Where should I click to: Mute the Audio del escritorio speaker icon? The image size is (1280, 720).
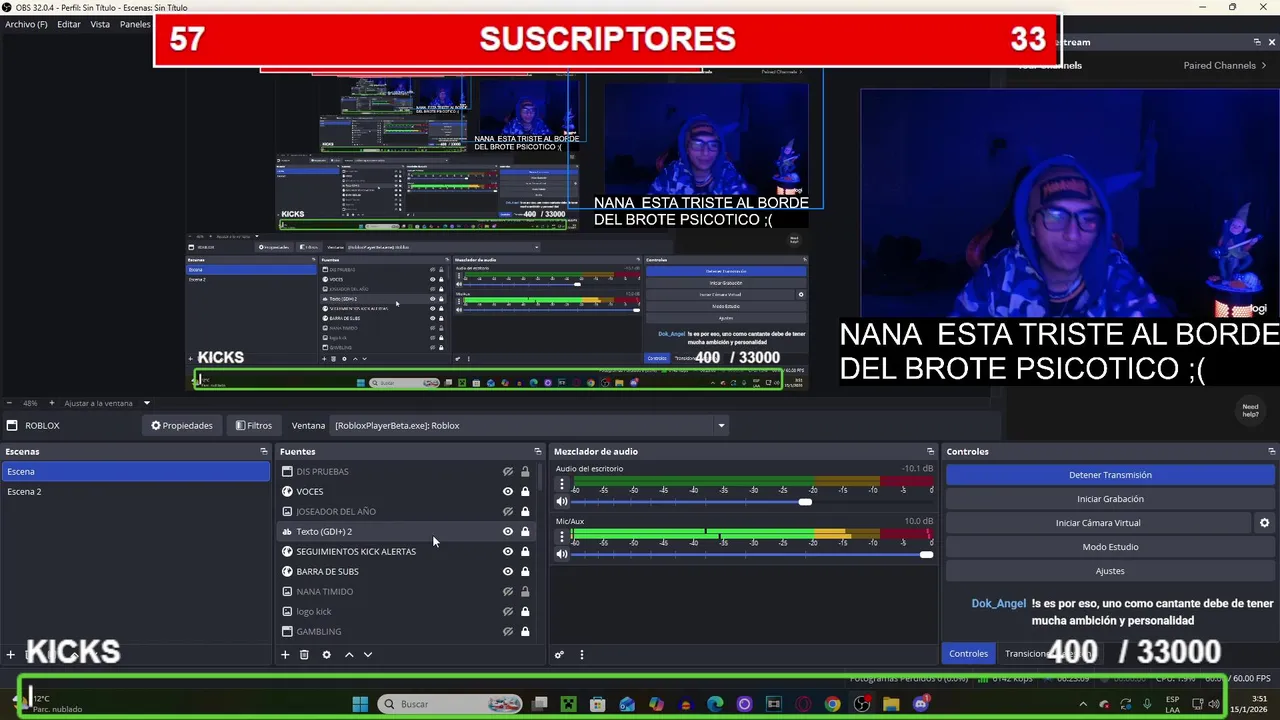[562, 502]
